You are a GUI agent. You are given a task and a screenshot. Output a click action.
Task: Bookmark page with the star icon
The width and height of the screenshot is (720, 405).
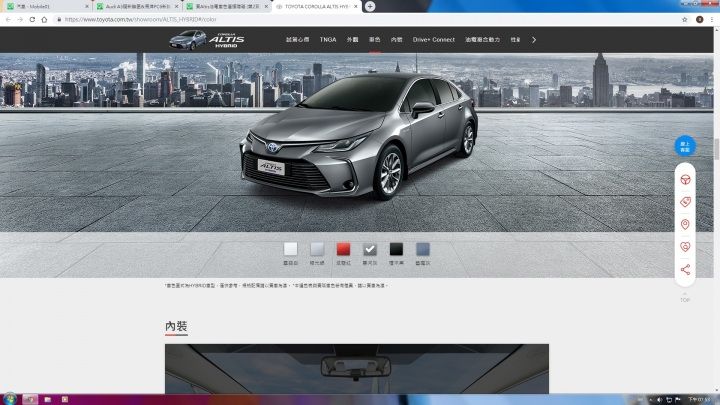pyautogui.click(x=685, y=20)
